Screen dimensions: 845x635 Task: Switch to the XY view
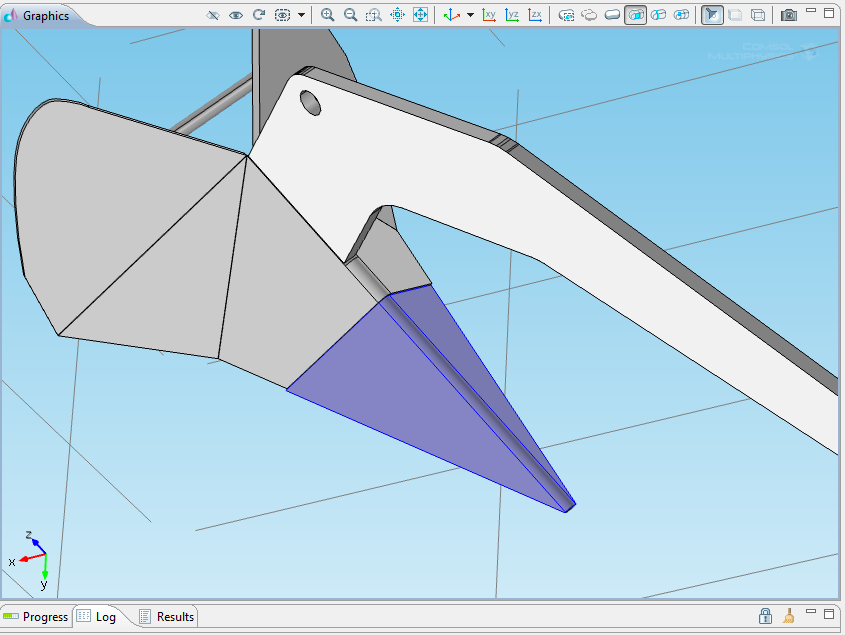[489, 15]
